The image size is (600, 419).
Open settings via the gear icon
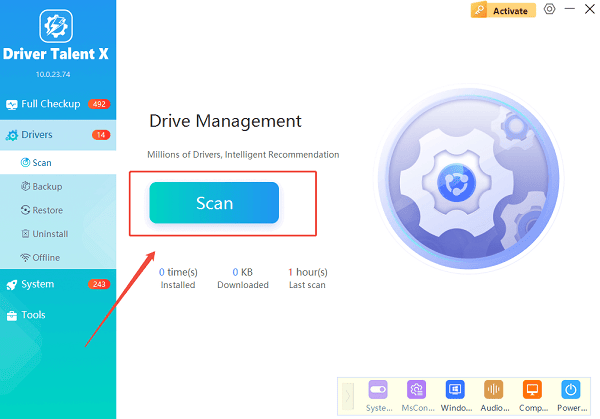[x=549, y=9]
